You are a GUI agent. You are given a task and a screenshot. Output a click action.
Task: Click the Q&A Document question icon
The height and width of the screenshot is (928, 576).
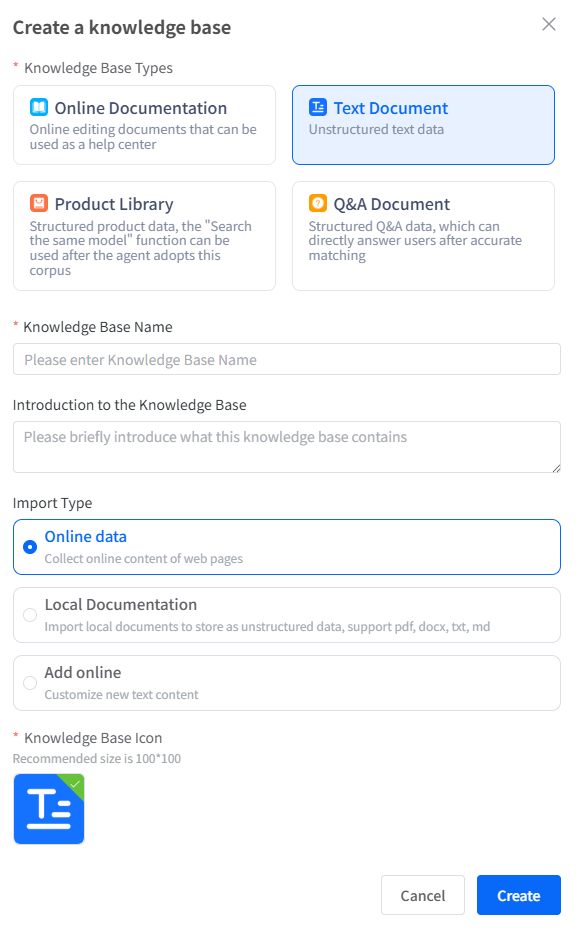pyautogui.click(x=318, y=203)
